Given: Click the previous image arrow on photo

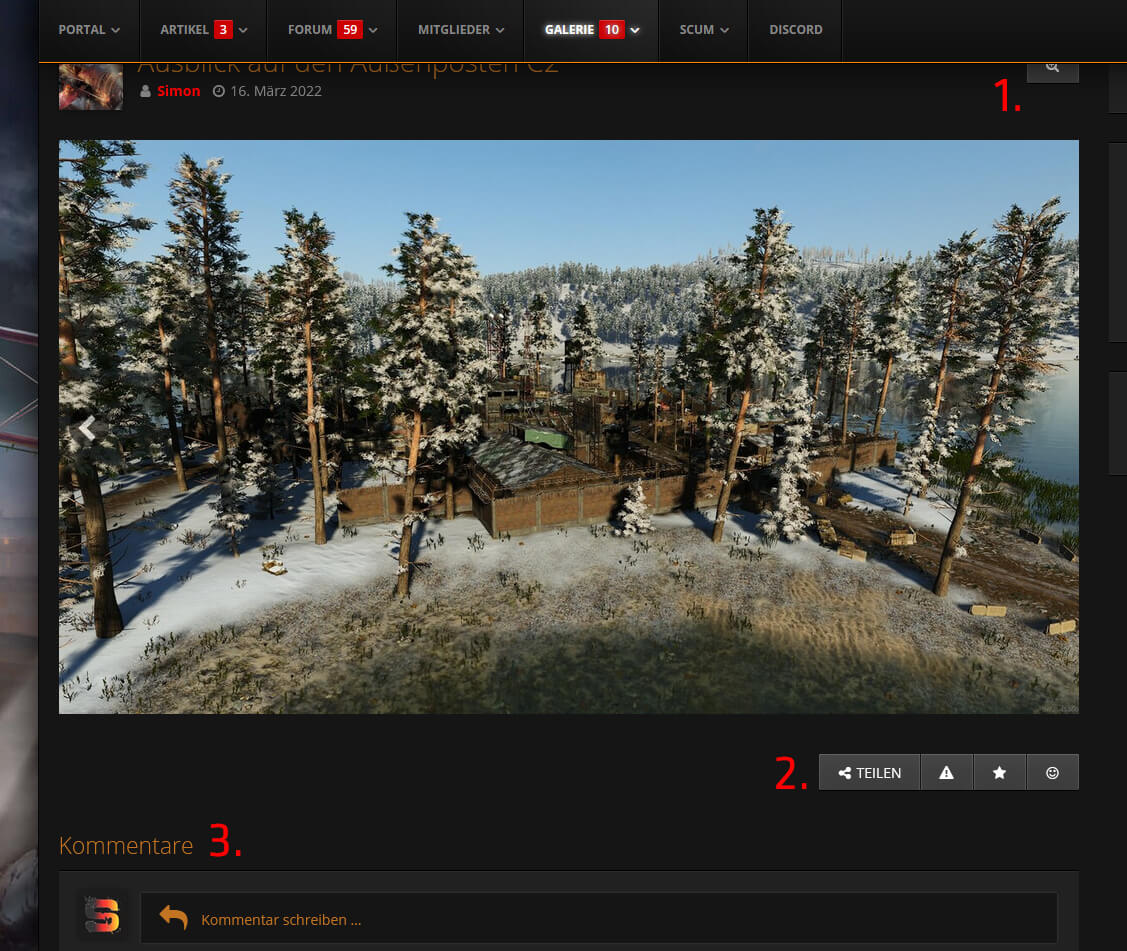Looking at the screenshot, I should (x=88, y=429).
